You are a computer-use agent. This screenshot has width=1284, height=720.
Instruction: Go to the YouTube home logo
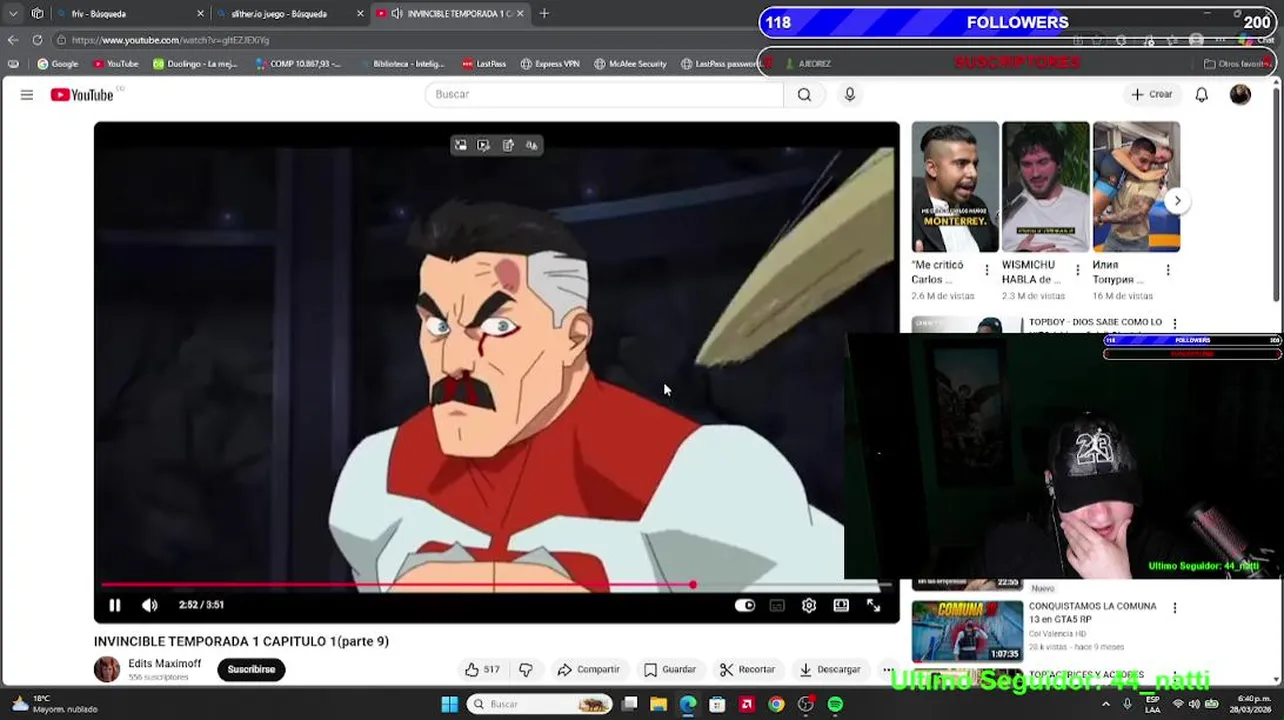82,94
